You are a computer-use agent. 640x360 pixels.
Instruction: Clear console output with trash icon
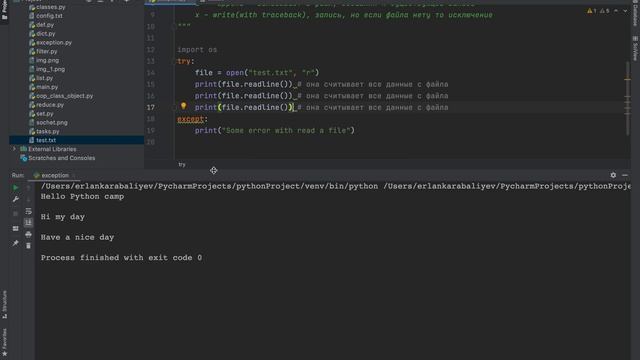tap(28, 246)
